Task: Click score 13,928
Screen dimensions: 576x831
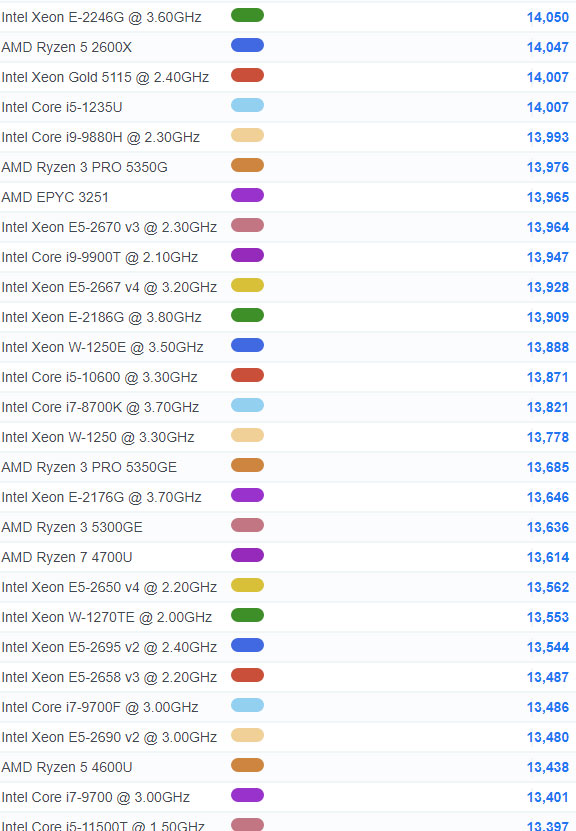Action: [x=547, y=287]
